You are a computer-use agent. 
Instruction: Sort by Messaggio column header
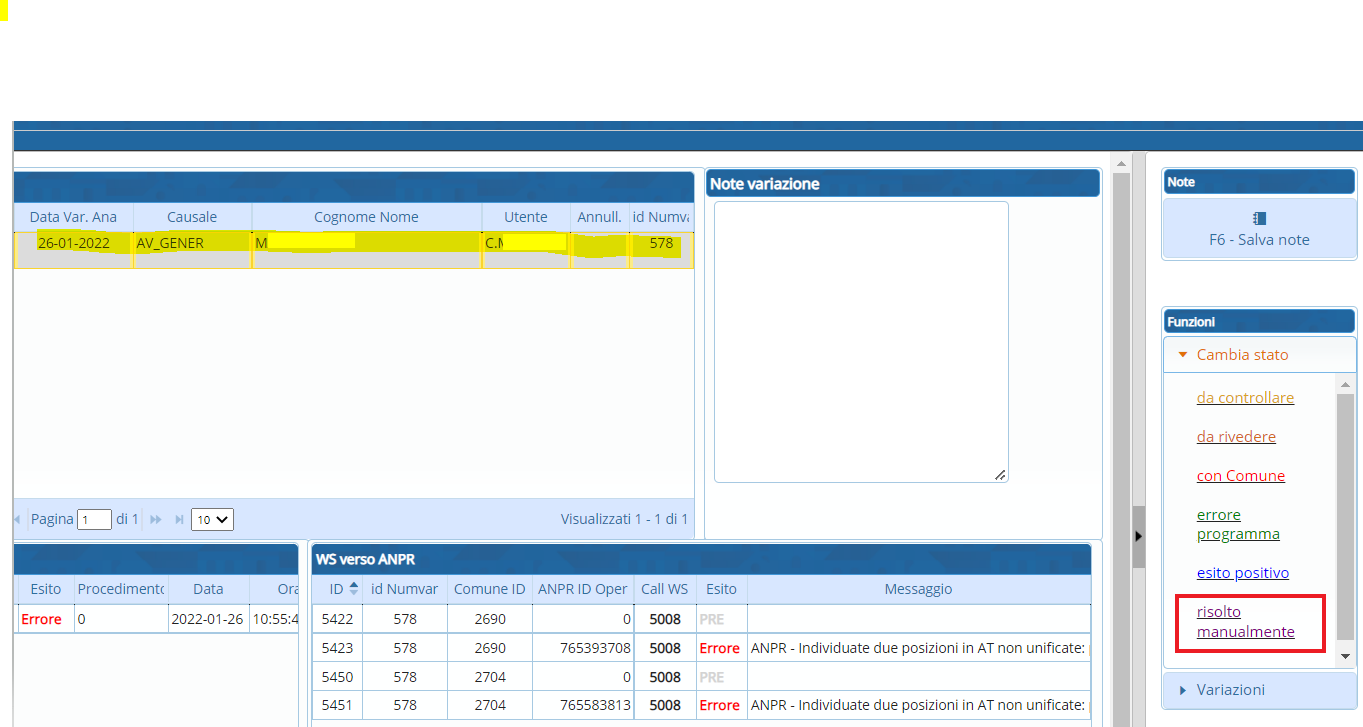pyautogui.click(x=918, y=589)
